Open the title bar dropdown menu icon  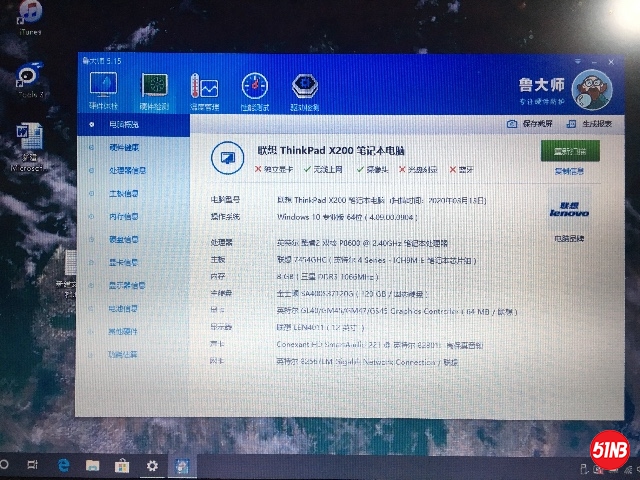click(x=578, y=62)
